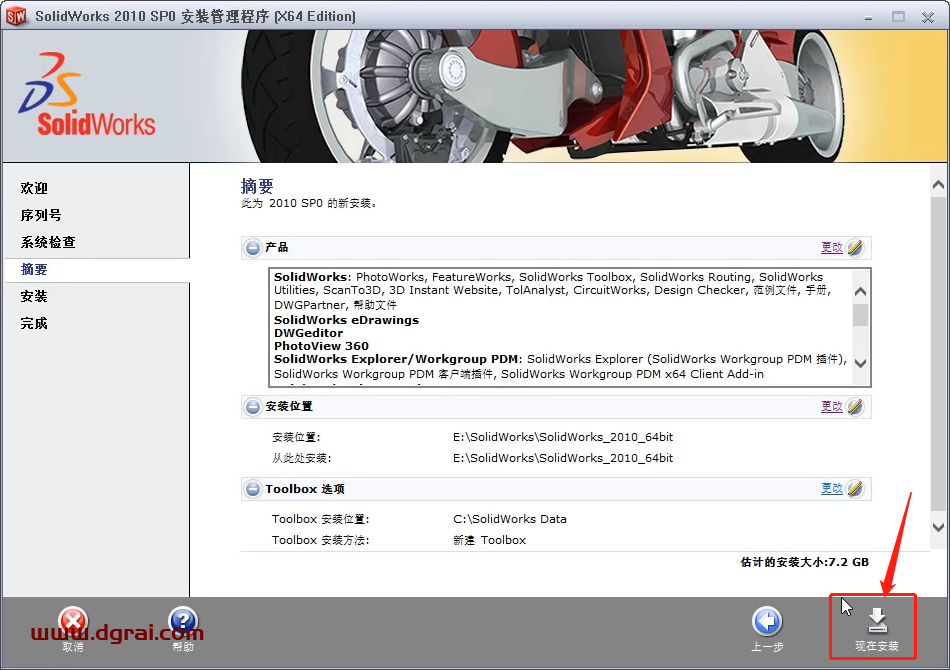Click 'SolidWorks Explorer/Workgroup PDM' entry
The width and height of the screenshot is (950, 670).
tap(397, 359)
